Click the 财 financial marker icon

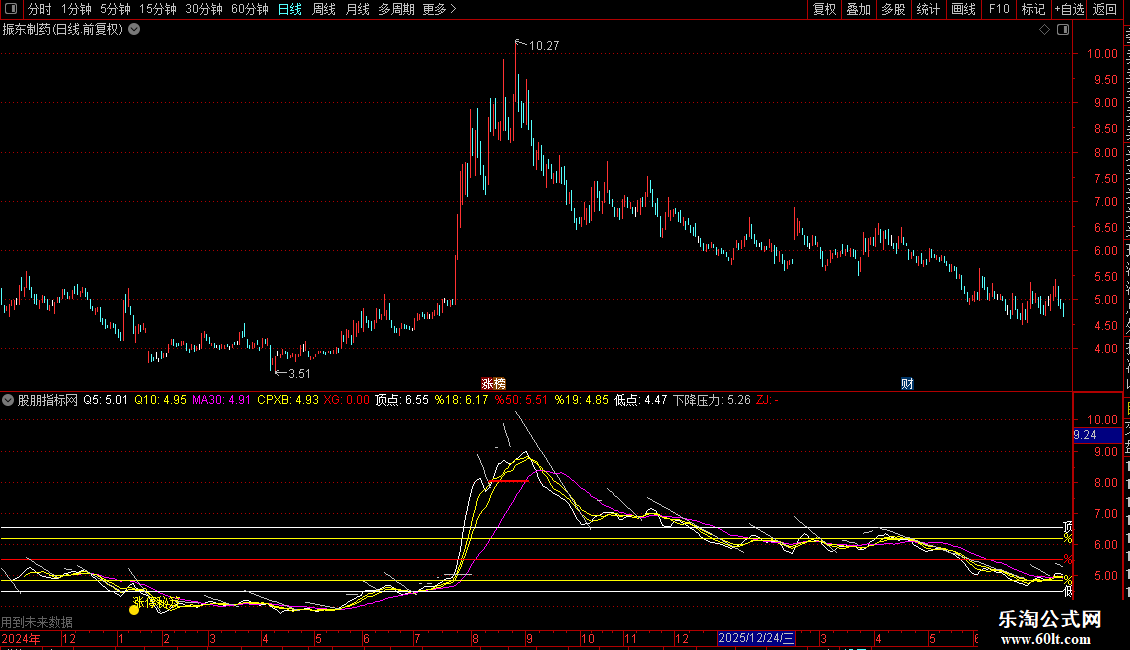[907, 383]
